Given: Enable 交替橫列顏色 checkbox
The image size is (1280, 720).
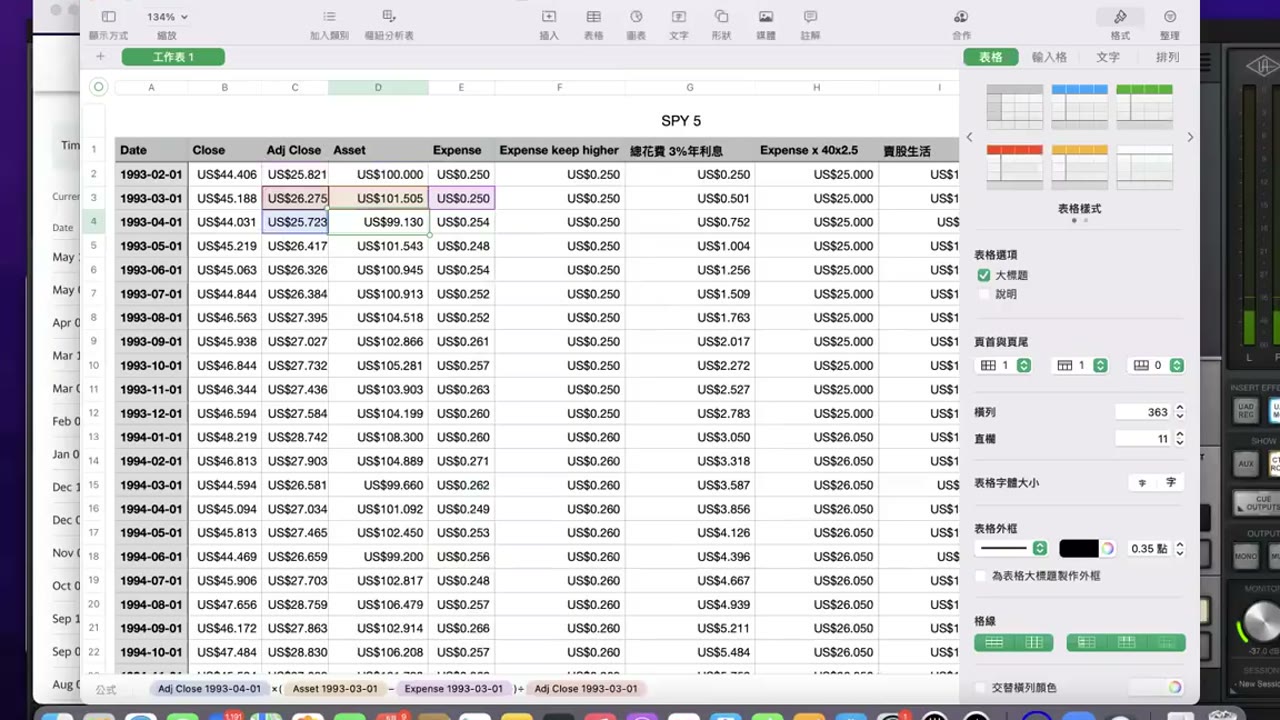Looking at the screenshot, I should 981,688.
